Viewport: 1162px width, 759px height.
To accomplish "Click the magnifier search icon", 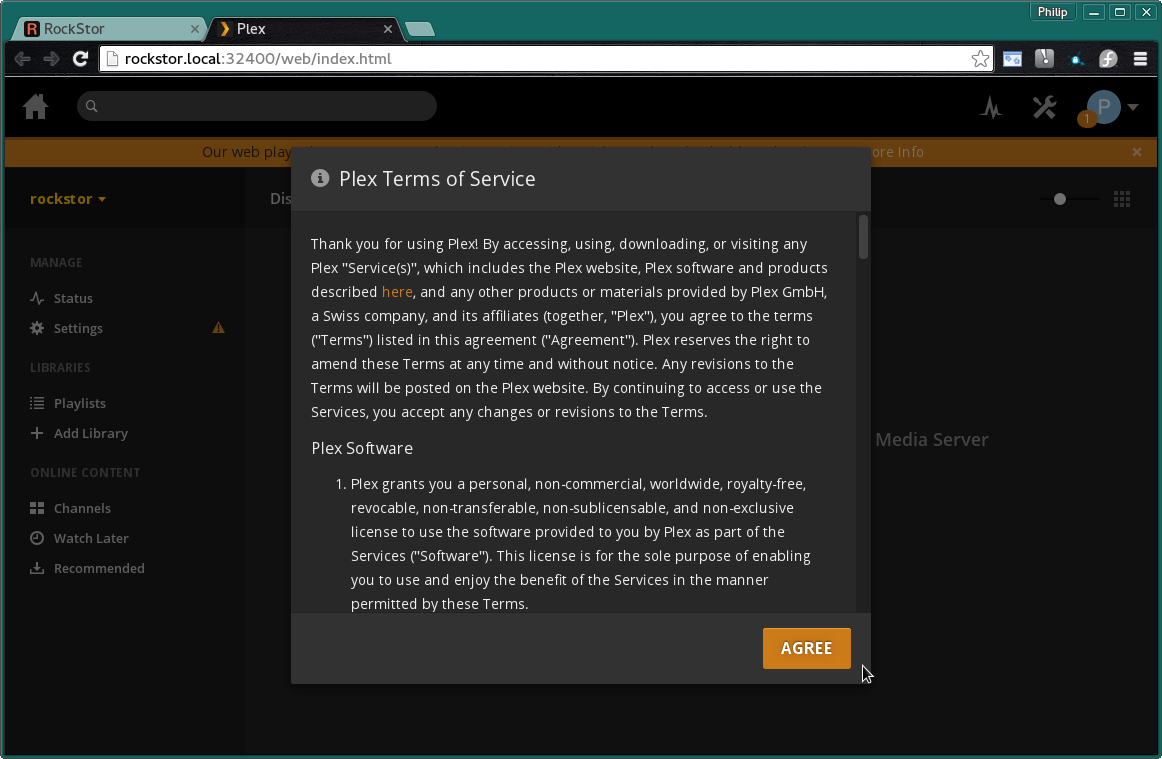I will click(x=92, y=106).
